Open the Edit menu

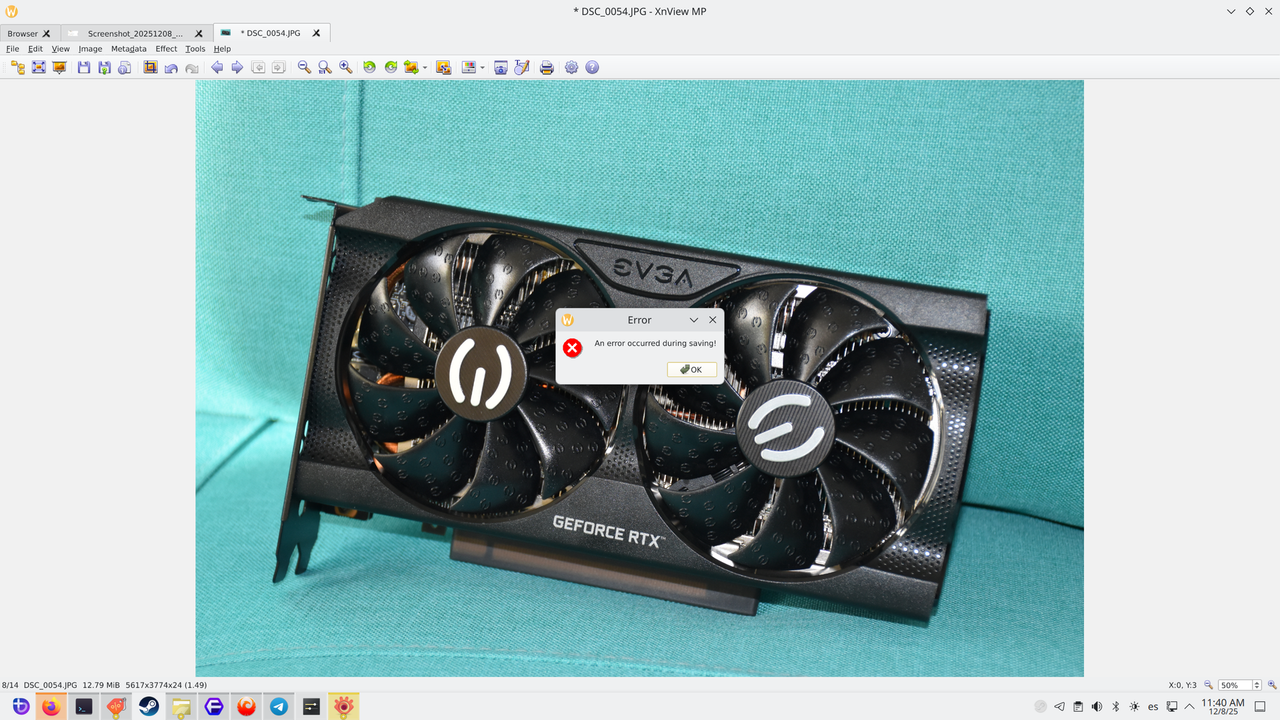click(x=35, y=48)
